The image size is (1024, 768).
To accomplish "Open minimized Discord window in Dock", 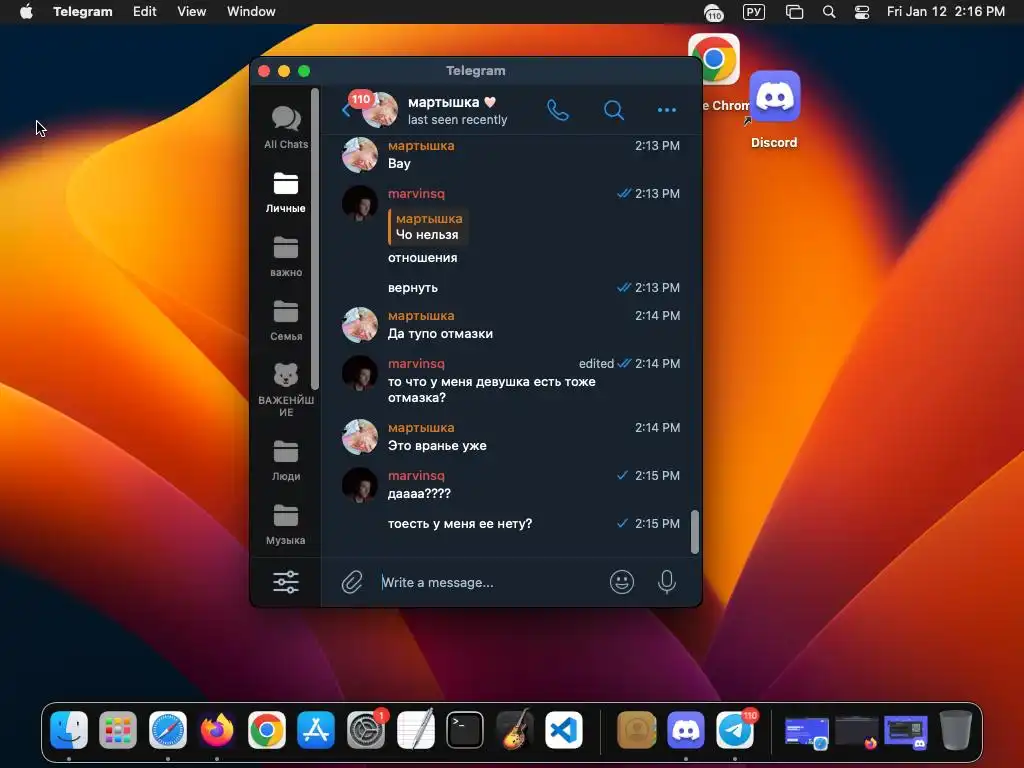I will point(906,731).
